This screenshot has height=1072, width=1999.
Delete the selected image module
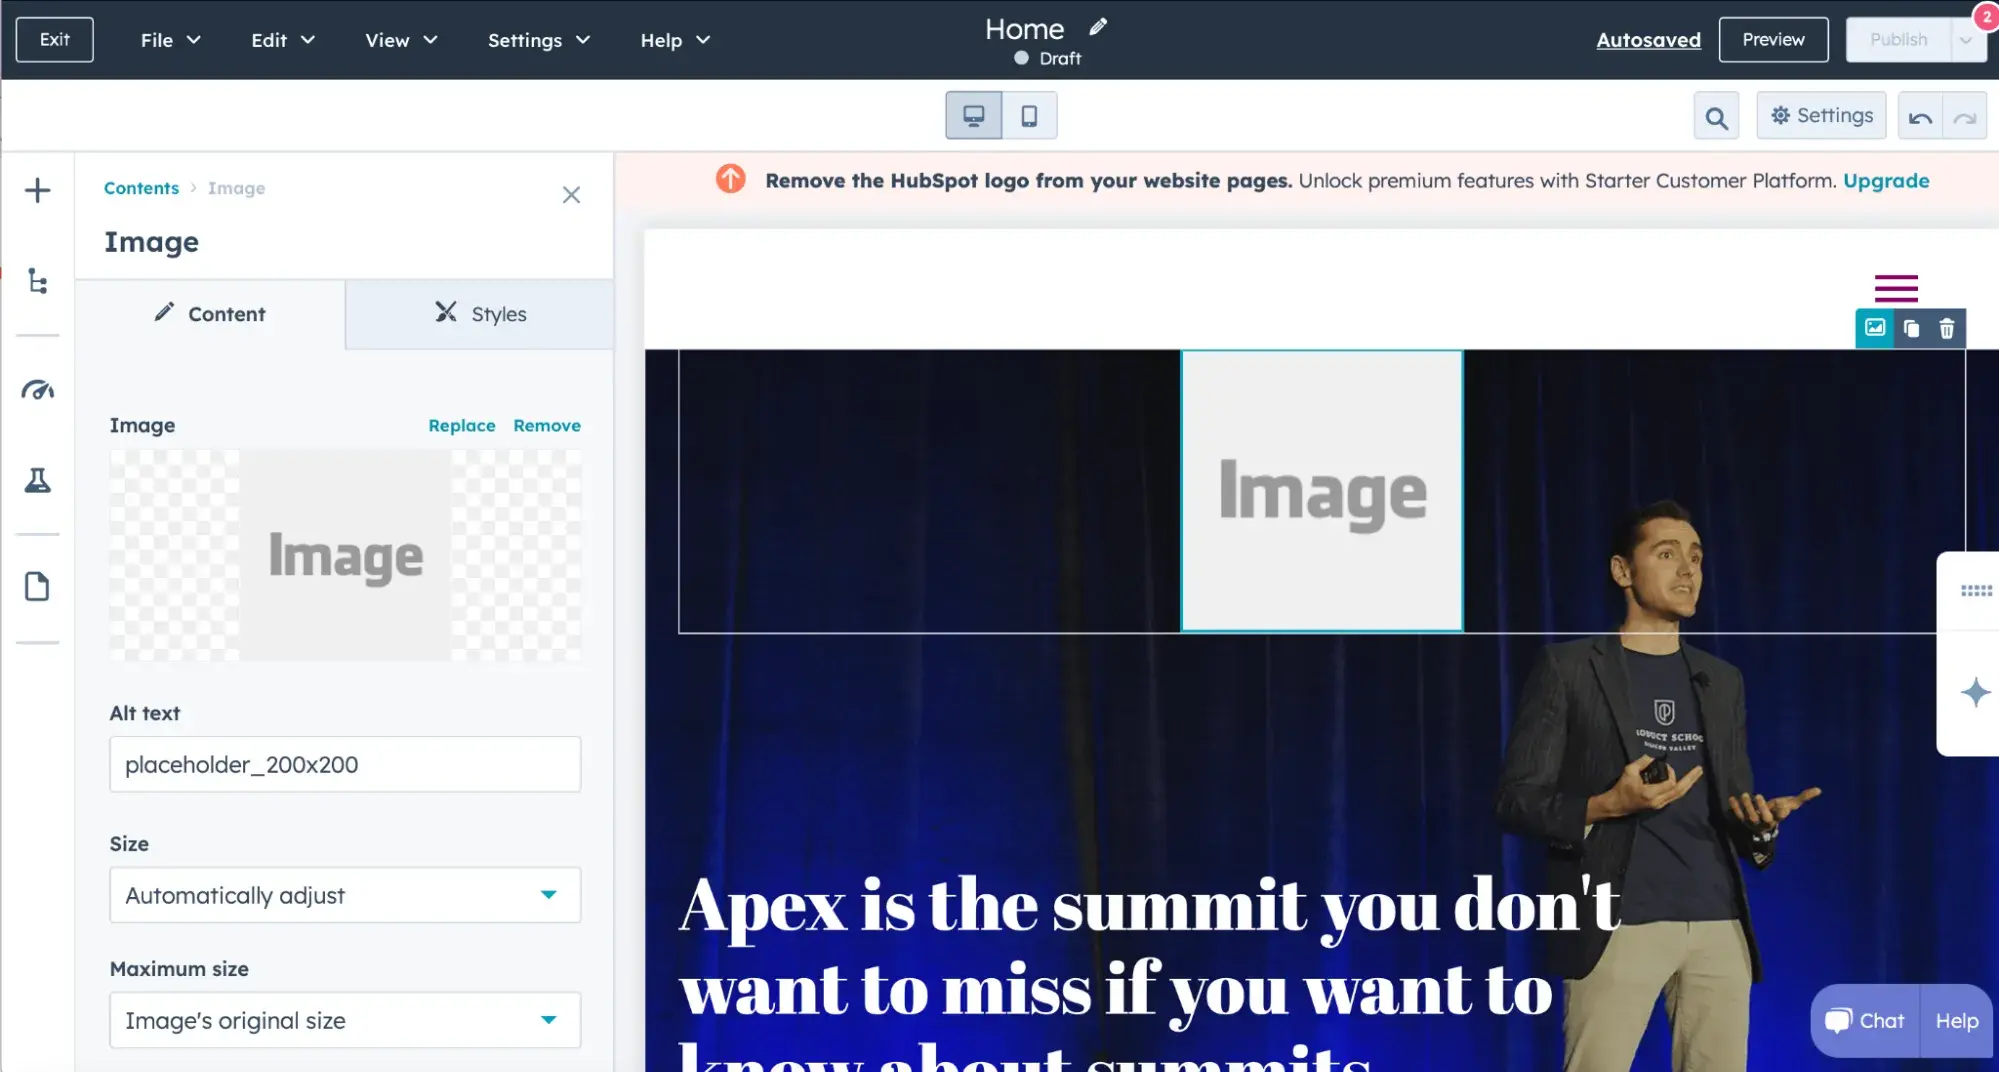[1946, 328]
